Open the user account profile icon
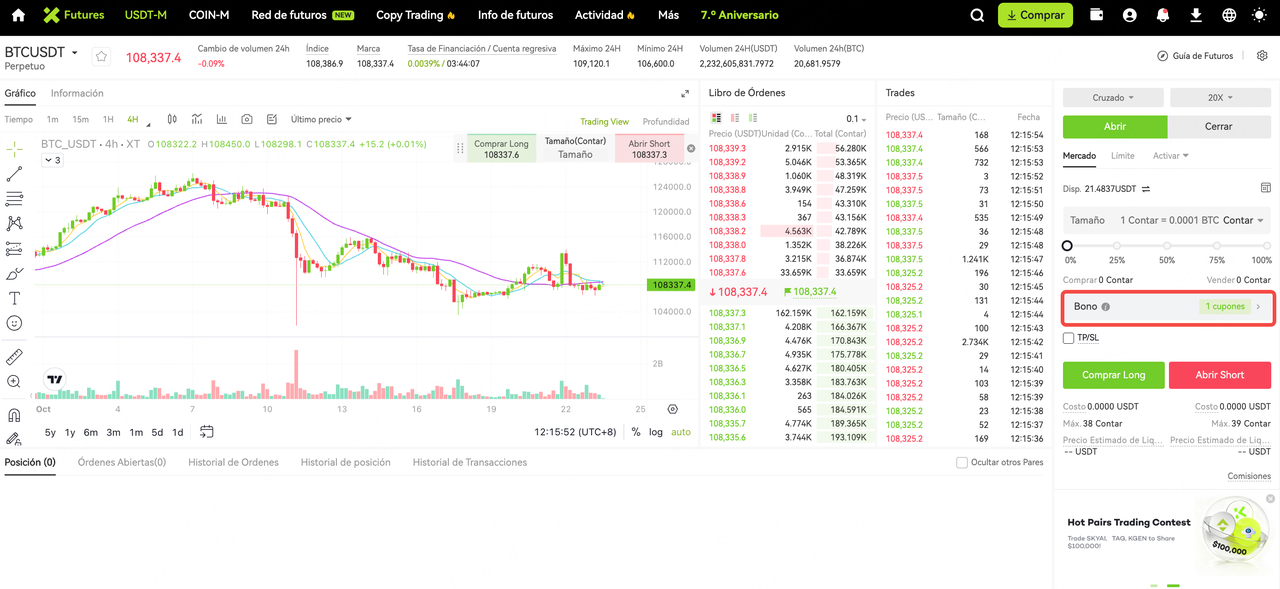This screenshot has width=1280, height=589. point(1130,15)
